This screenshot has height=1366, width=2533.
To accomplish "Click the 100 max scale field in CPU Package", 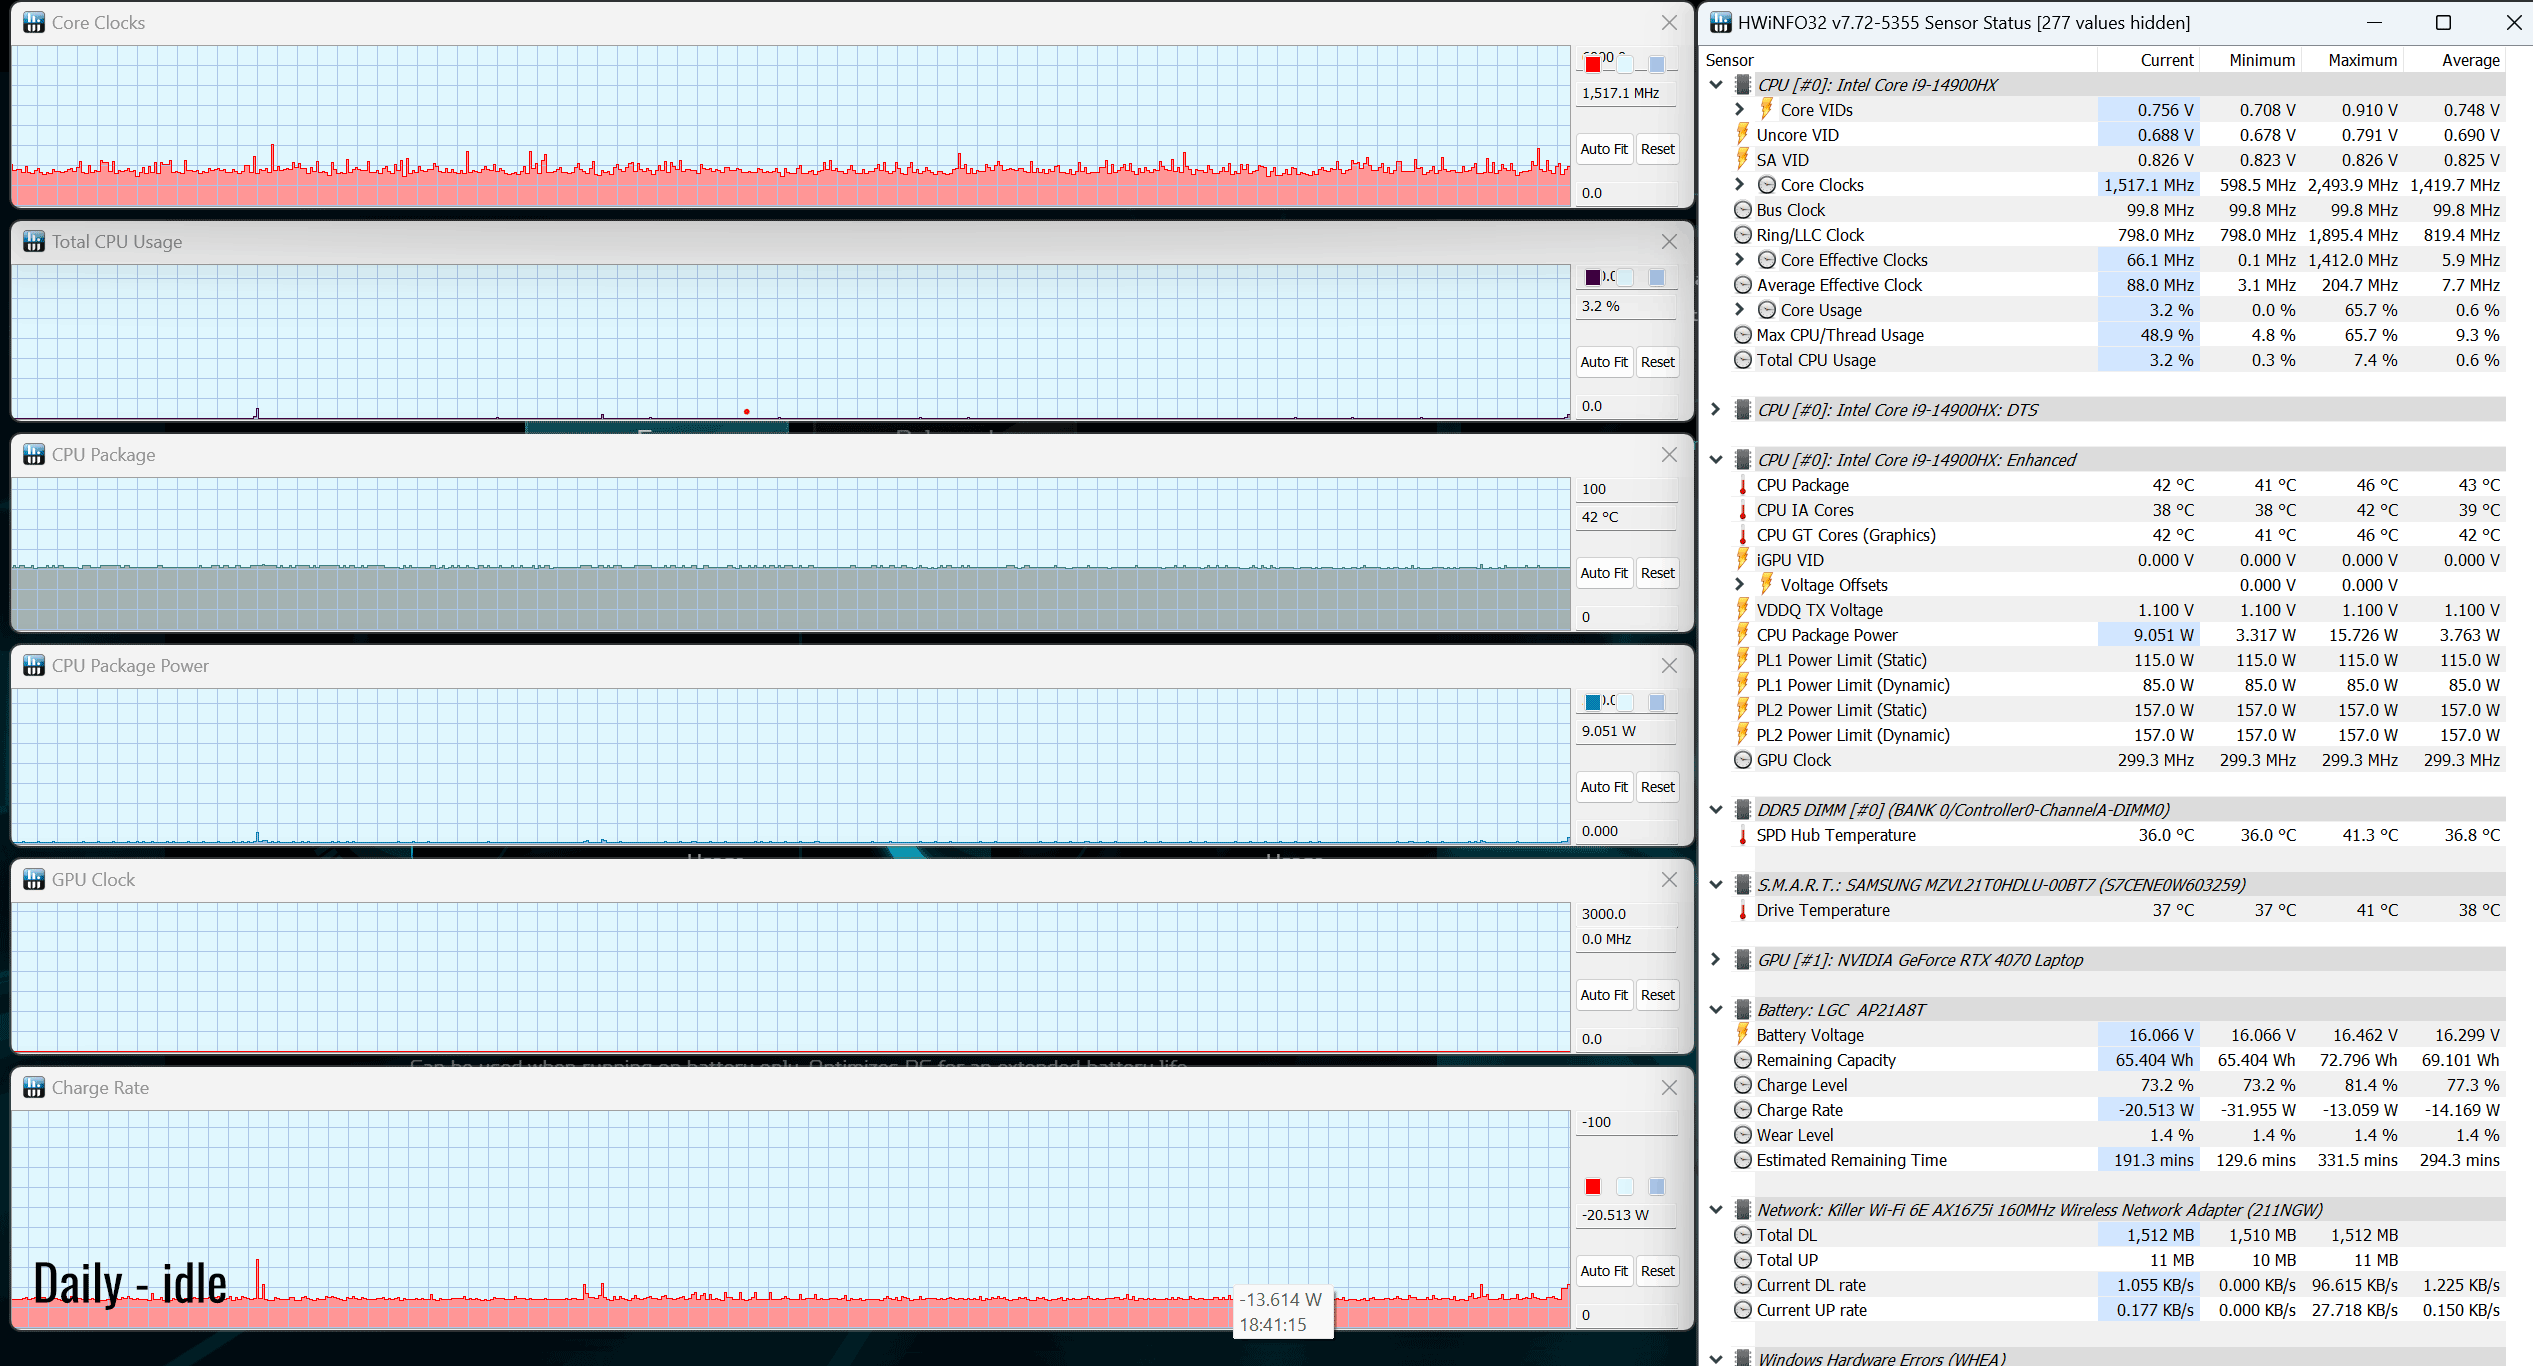I will click(x=1627, y=489).
